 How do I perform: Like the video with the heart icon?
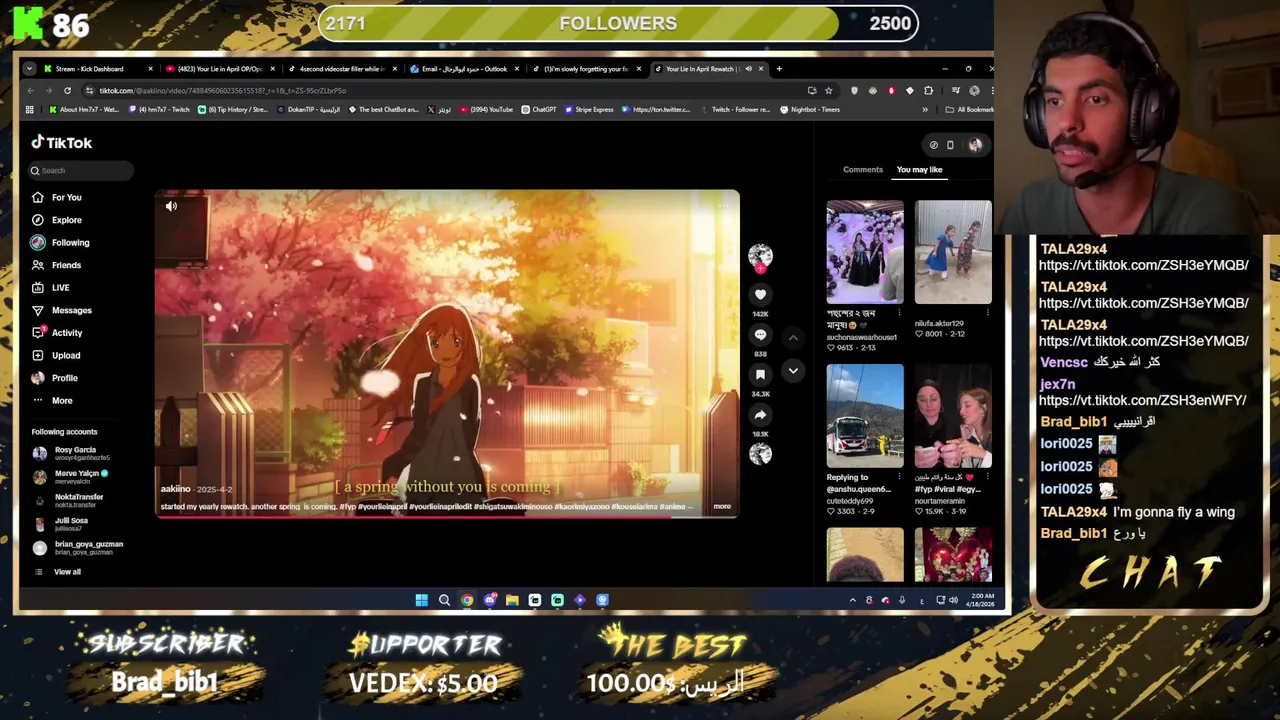pos(760,295)
